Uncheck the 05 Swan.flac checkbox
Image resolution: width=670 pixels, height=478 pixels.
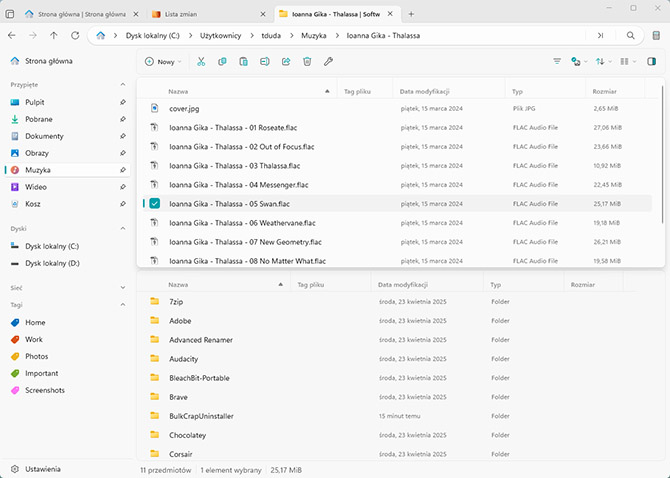pyautogui.click(x=155, y=204)
